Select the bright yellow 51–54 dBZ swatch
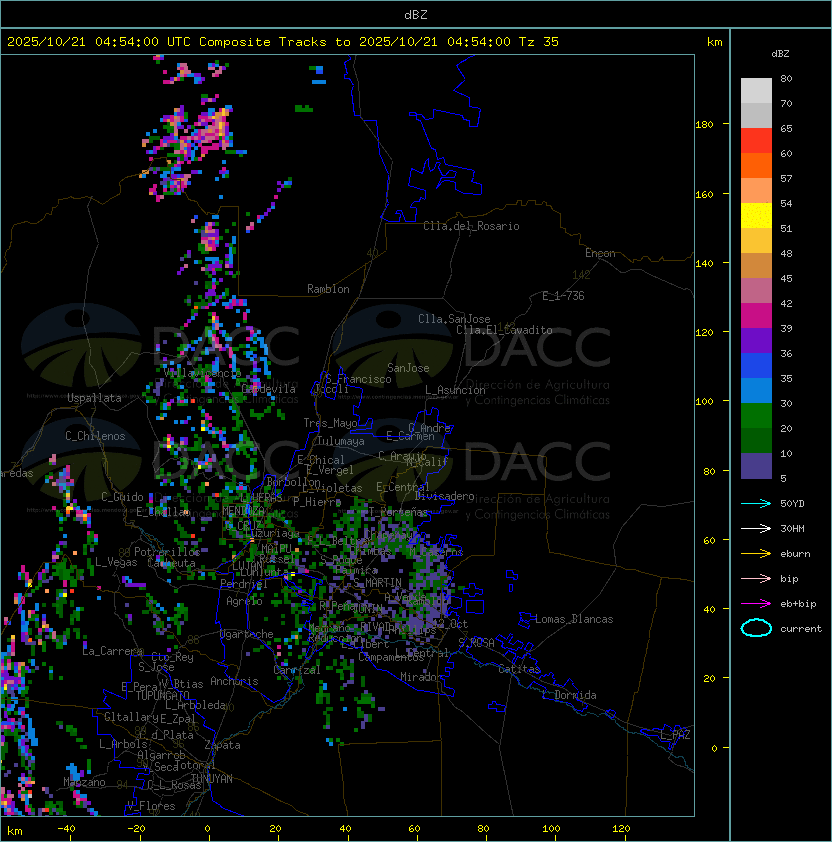Viewport: 832px width, 842px height. click(x=756, y=215)
